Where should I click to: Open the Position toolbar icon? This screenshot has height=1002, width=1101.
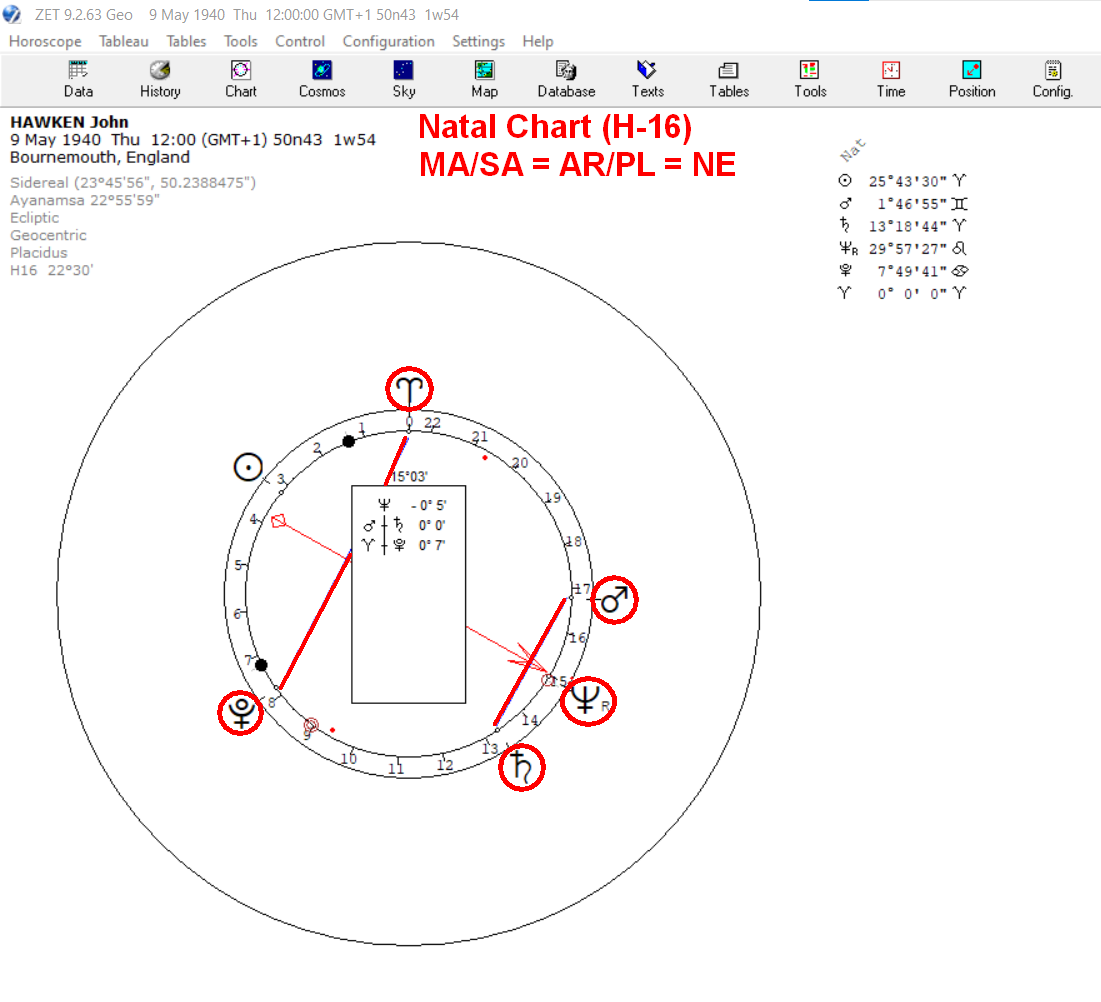972,79
